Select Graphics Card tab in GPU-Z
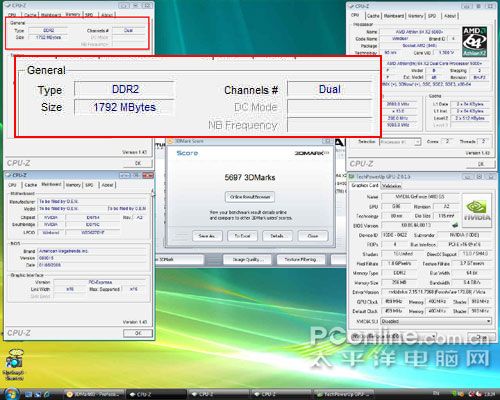 click(x=365, y=185)
